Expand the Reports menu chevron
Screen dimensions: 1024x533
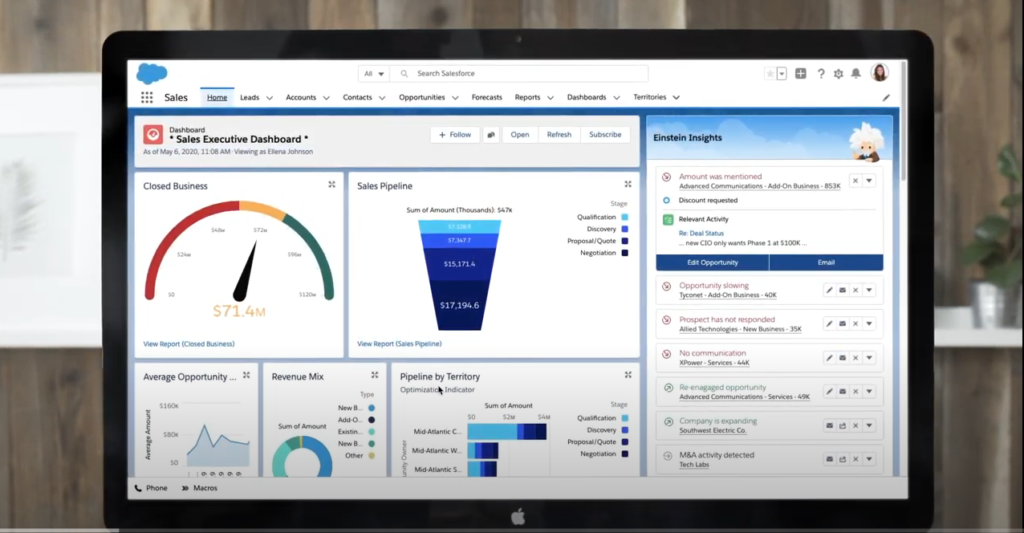tap(551, 98)
